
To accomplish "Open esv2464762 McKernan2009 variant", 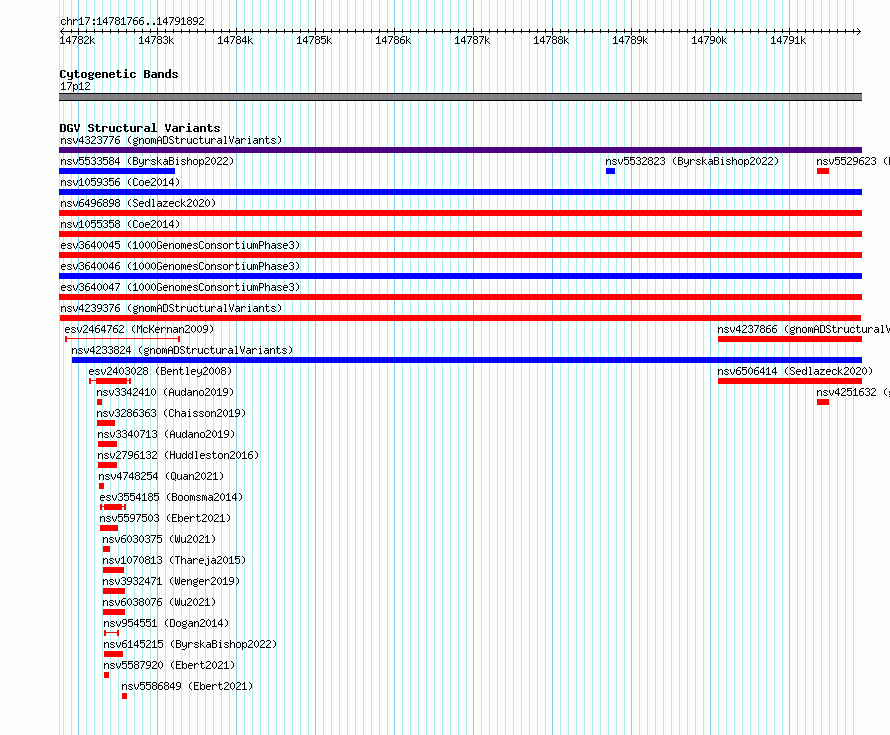I will (139, 329).
